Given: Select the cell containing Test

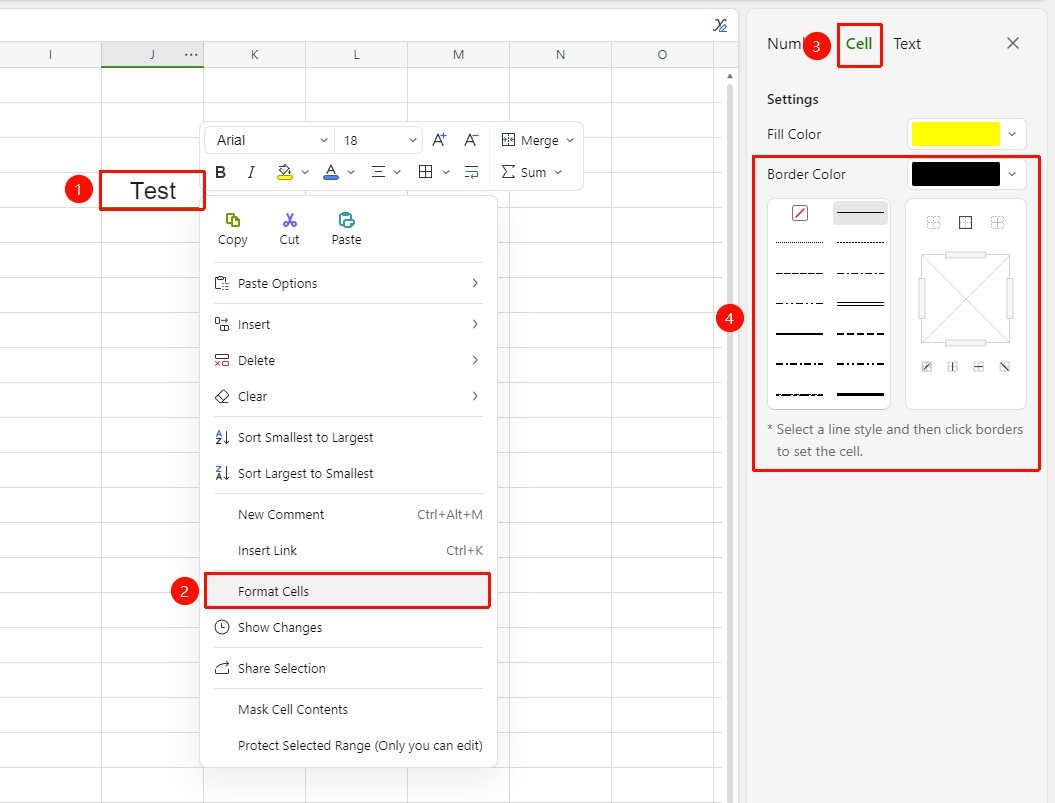Looking at the screenshot, I should tap(153, 190).
